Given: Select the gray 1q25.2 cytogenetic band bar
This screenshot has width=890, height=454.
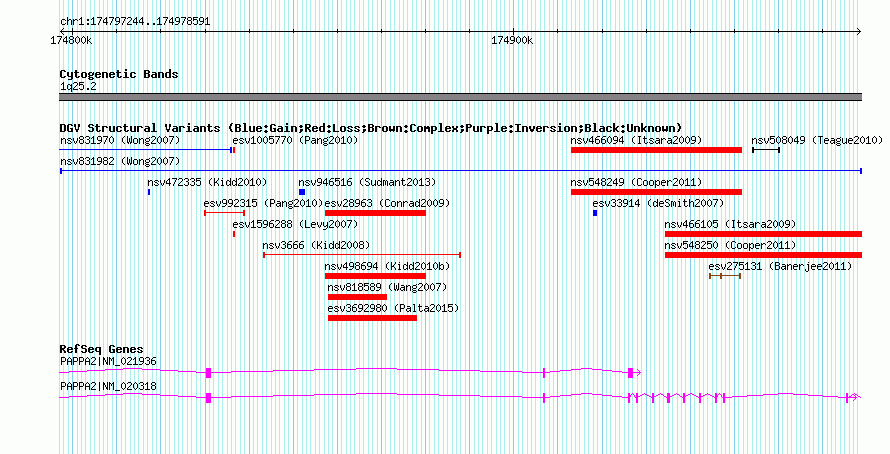Looking at the screenshot, I should tap(461, 97).
